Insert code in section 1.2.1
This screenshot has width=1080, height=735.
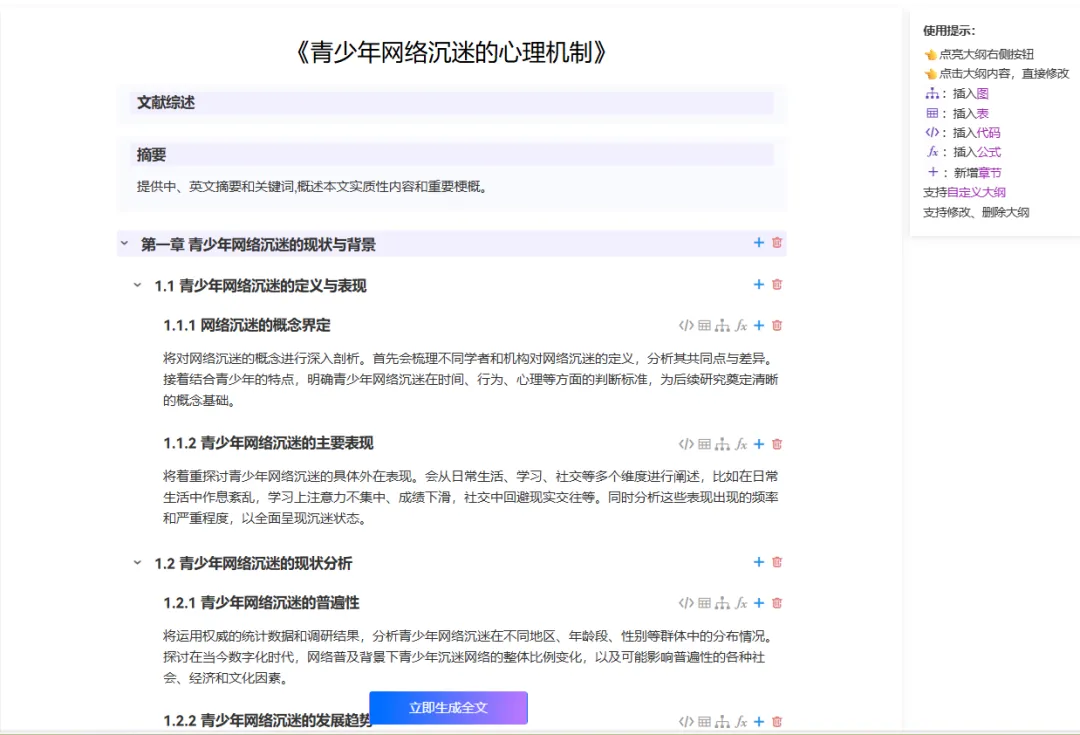click(x=686, y=603)
